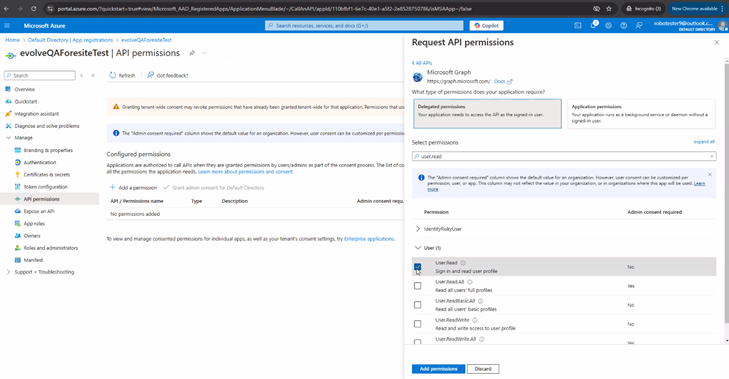
Task: Expand the IdentityRiskyUser group
Action: (x=418, y=229)
